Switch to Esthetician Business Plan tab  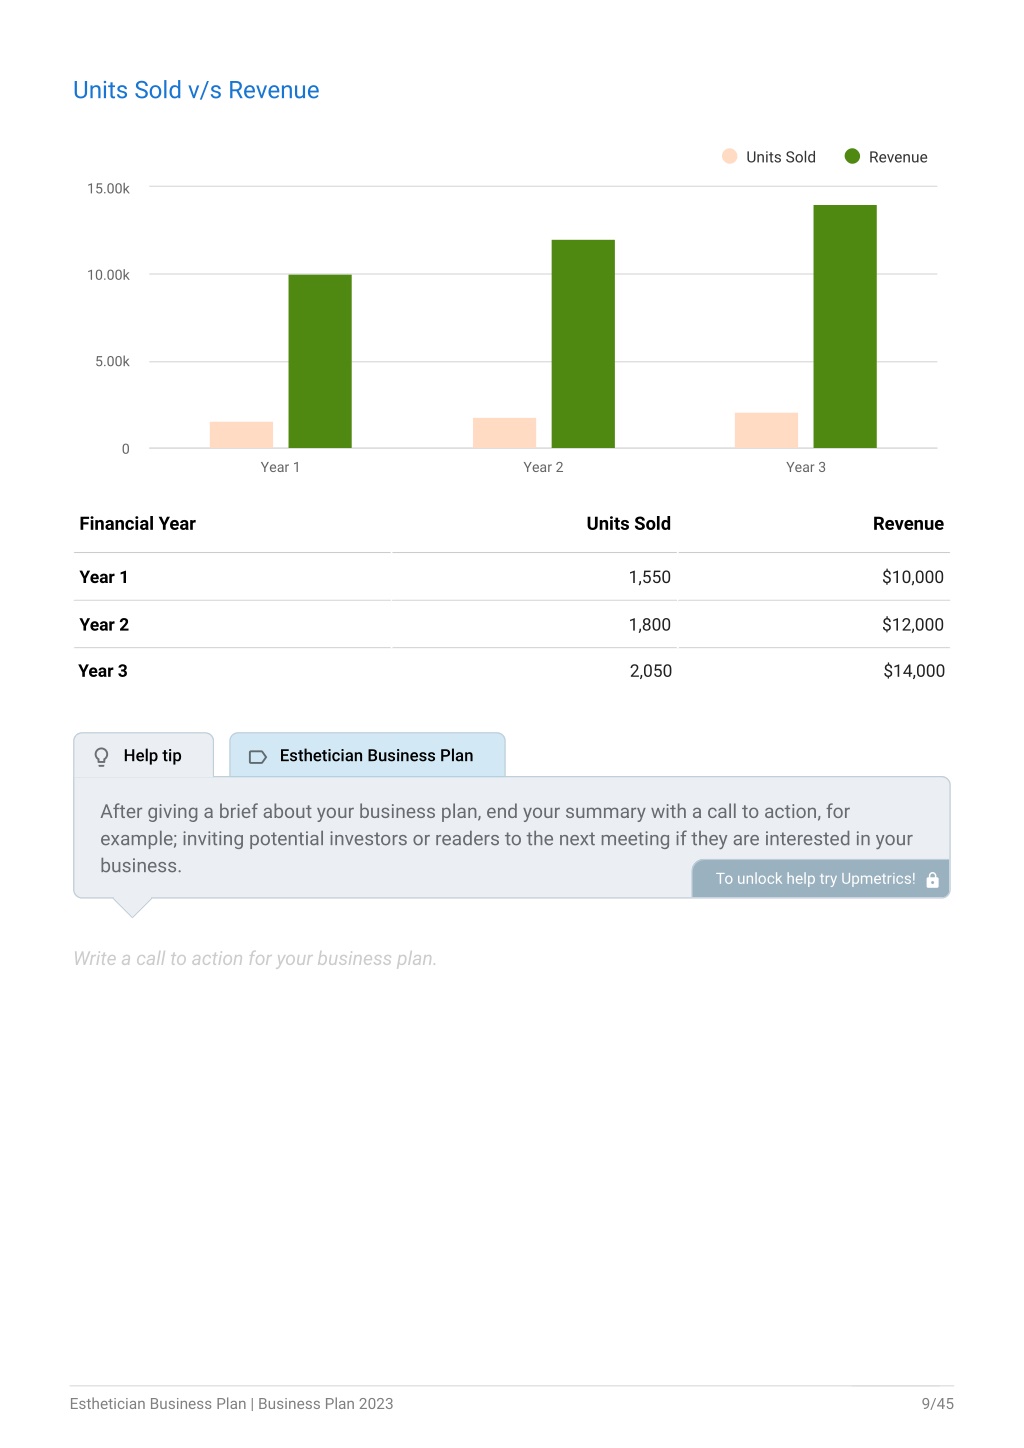(367, 755)
